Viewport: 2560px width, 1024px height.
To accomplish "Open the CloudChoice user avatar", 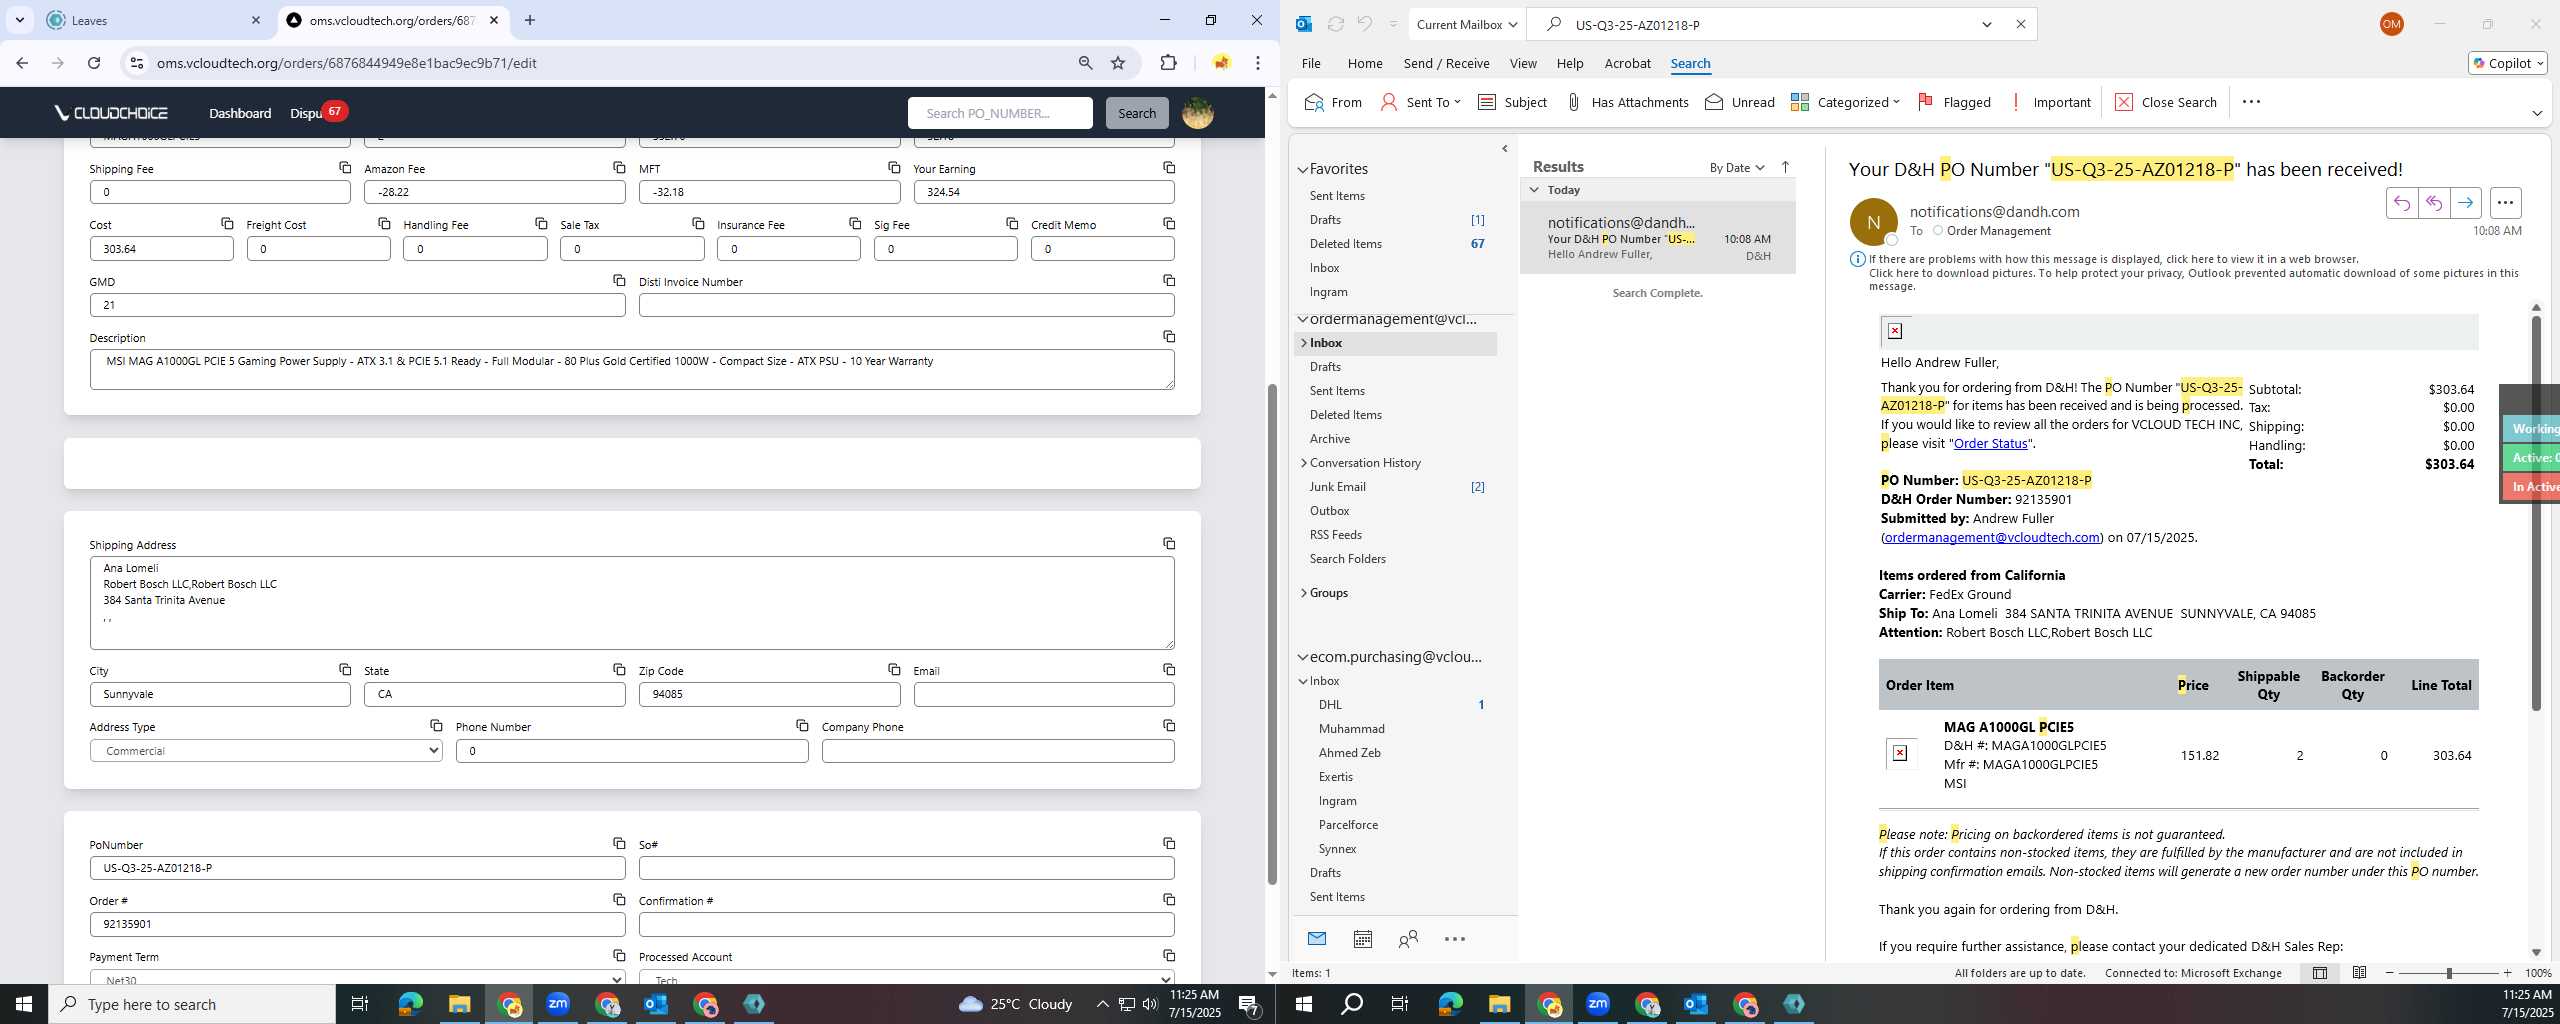I will pyautogui.click(x=1197, y=113).
